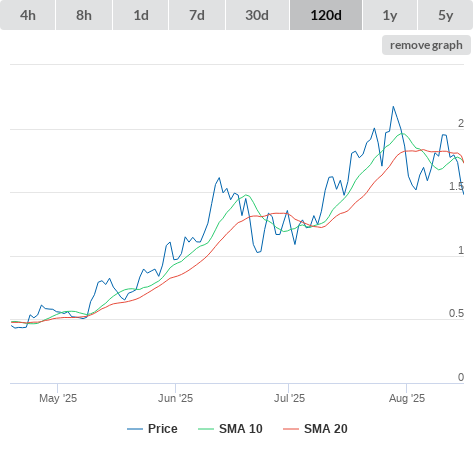The height and width of the screenshot is (455, 474).
Task: Click the red SMA 20 legend marker
Action: (x=291, y=429)
